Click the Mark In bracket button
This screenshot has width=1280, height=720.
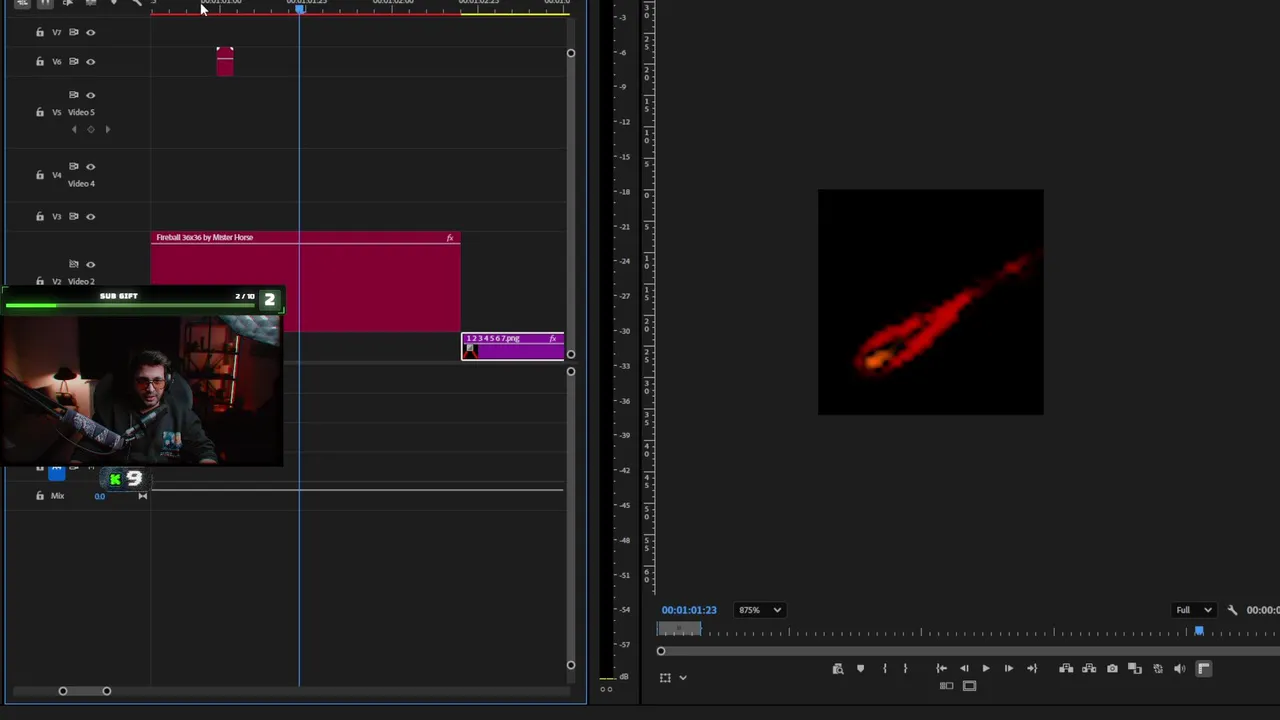pos(884,669)
